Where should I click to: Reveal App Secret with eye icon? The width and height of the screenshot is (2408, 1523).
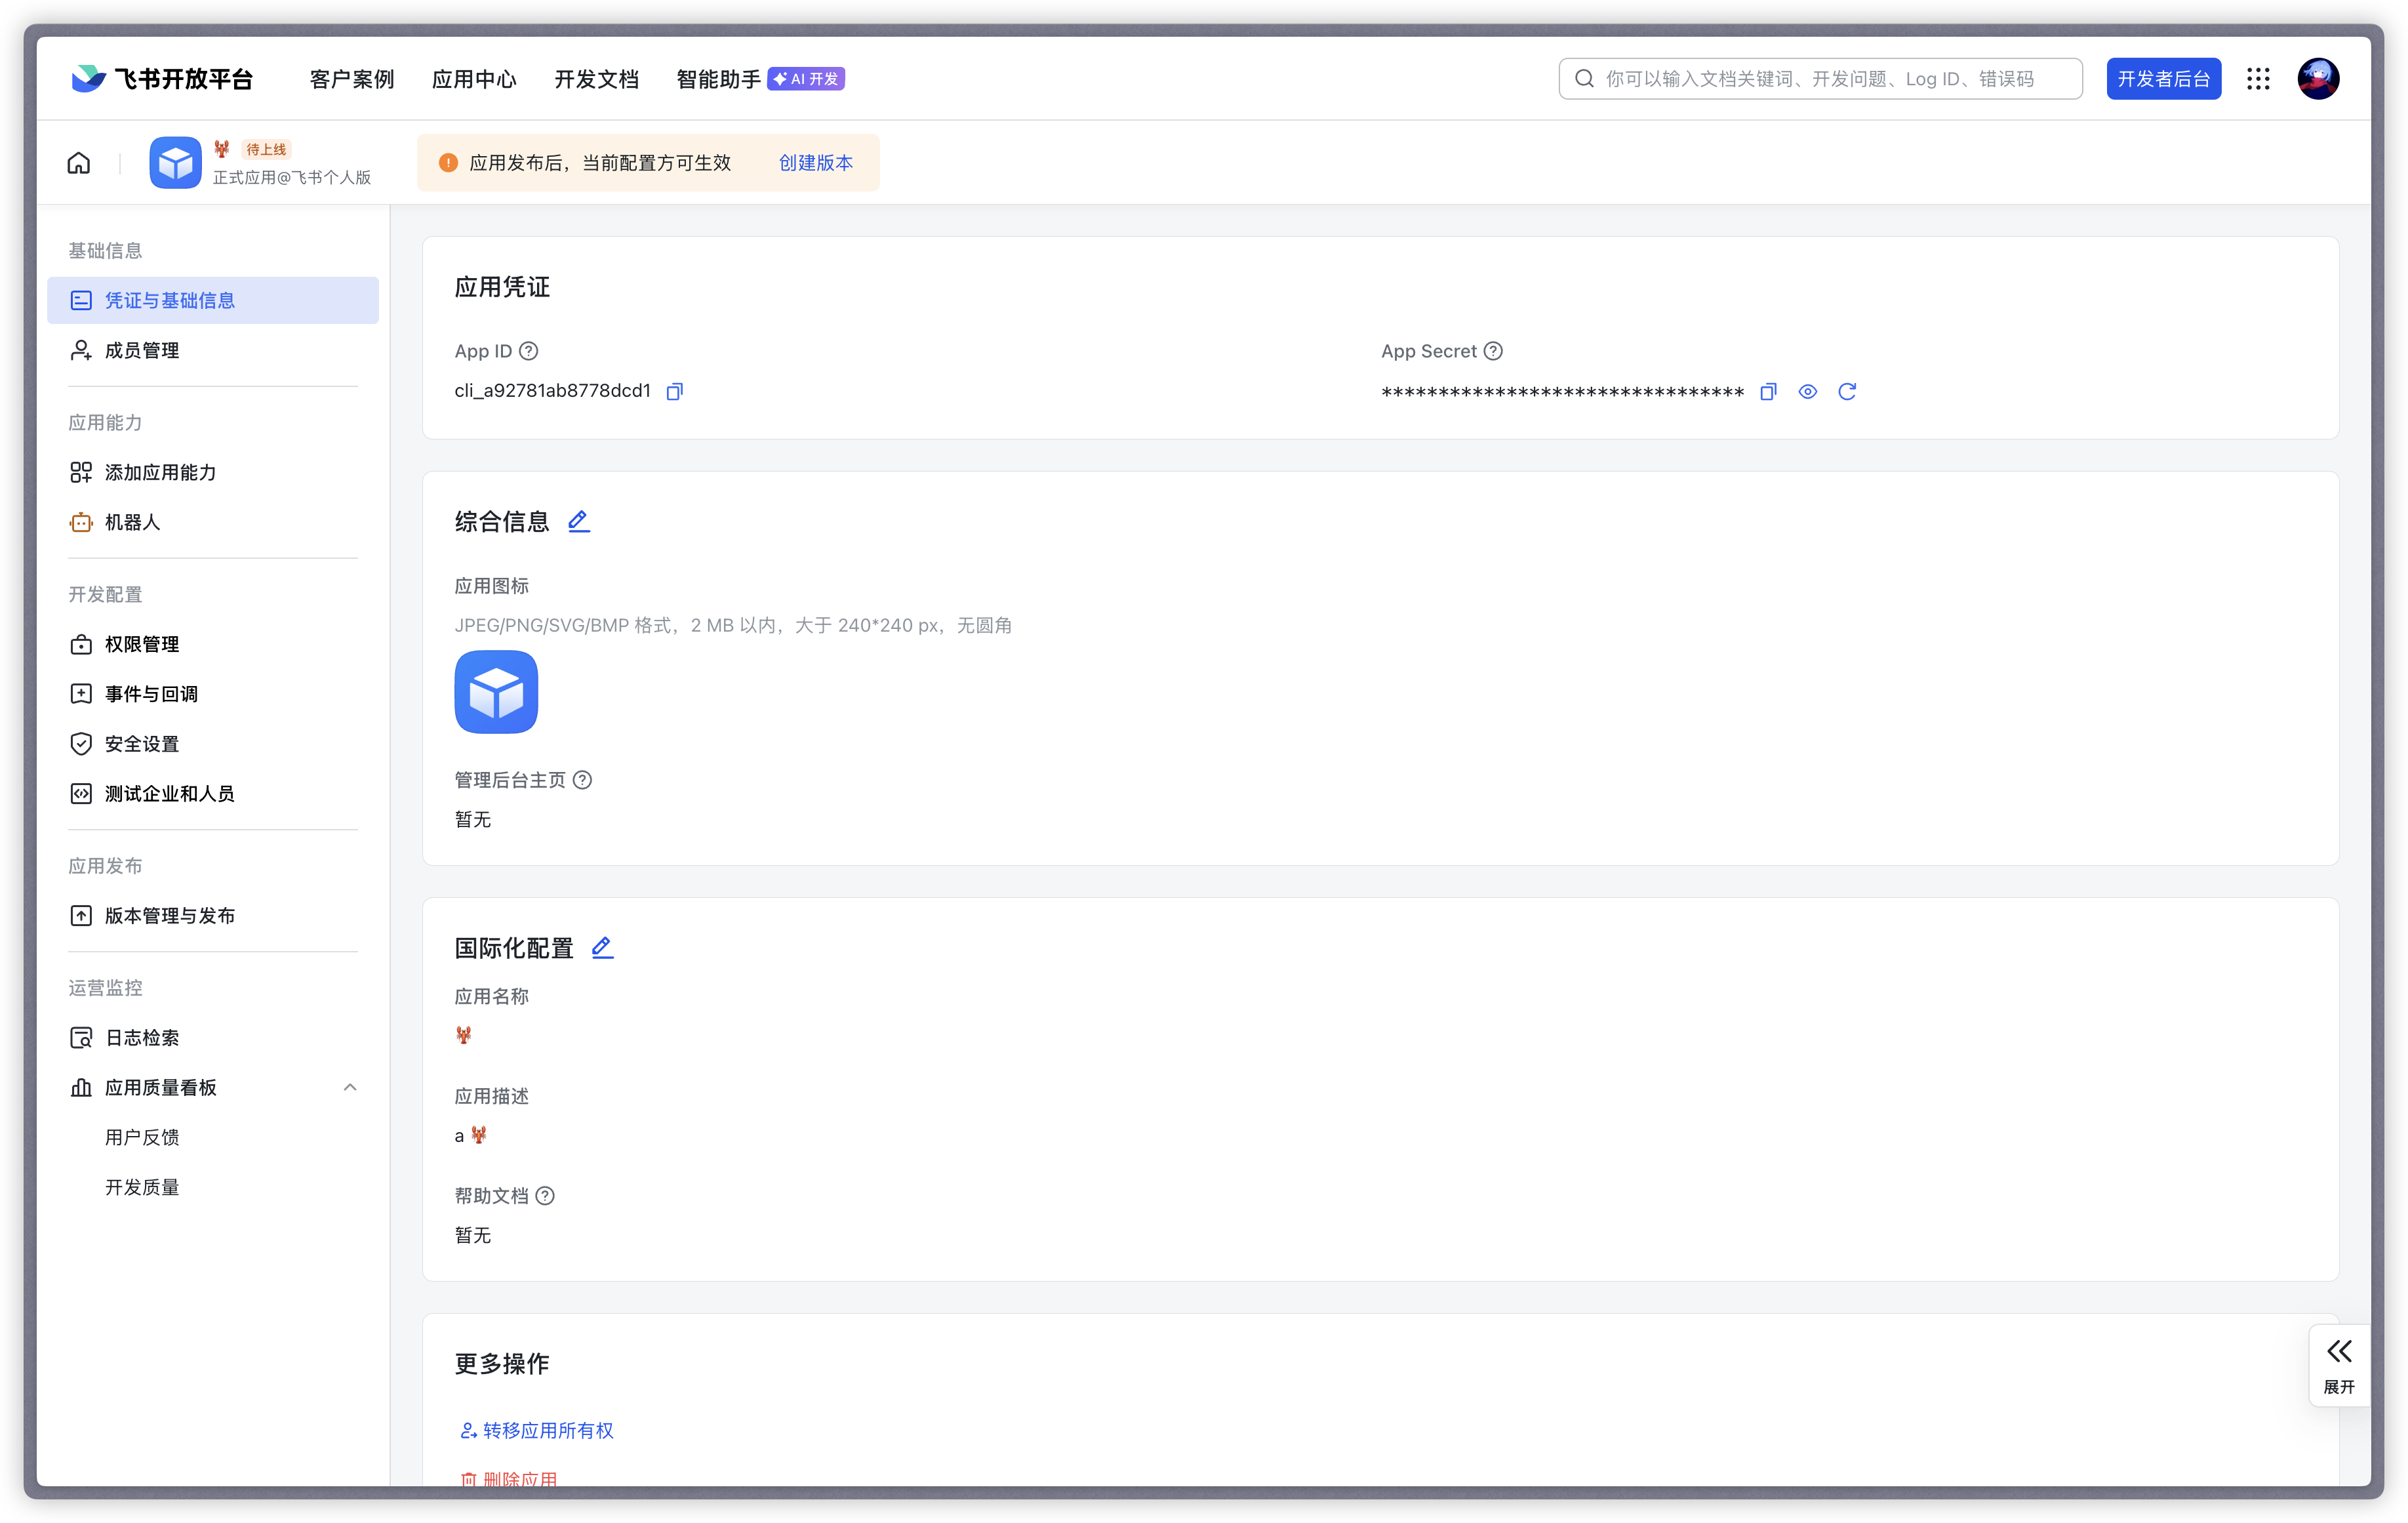pos(1807,391)
